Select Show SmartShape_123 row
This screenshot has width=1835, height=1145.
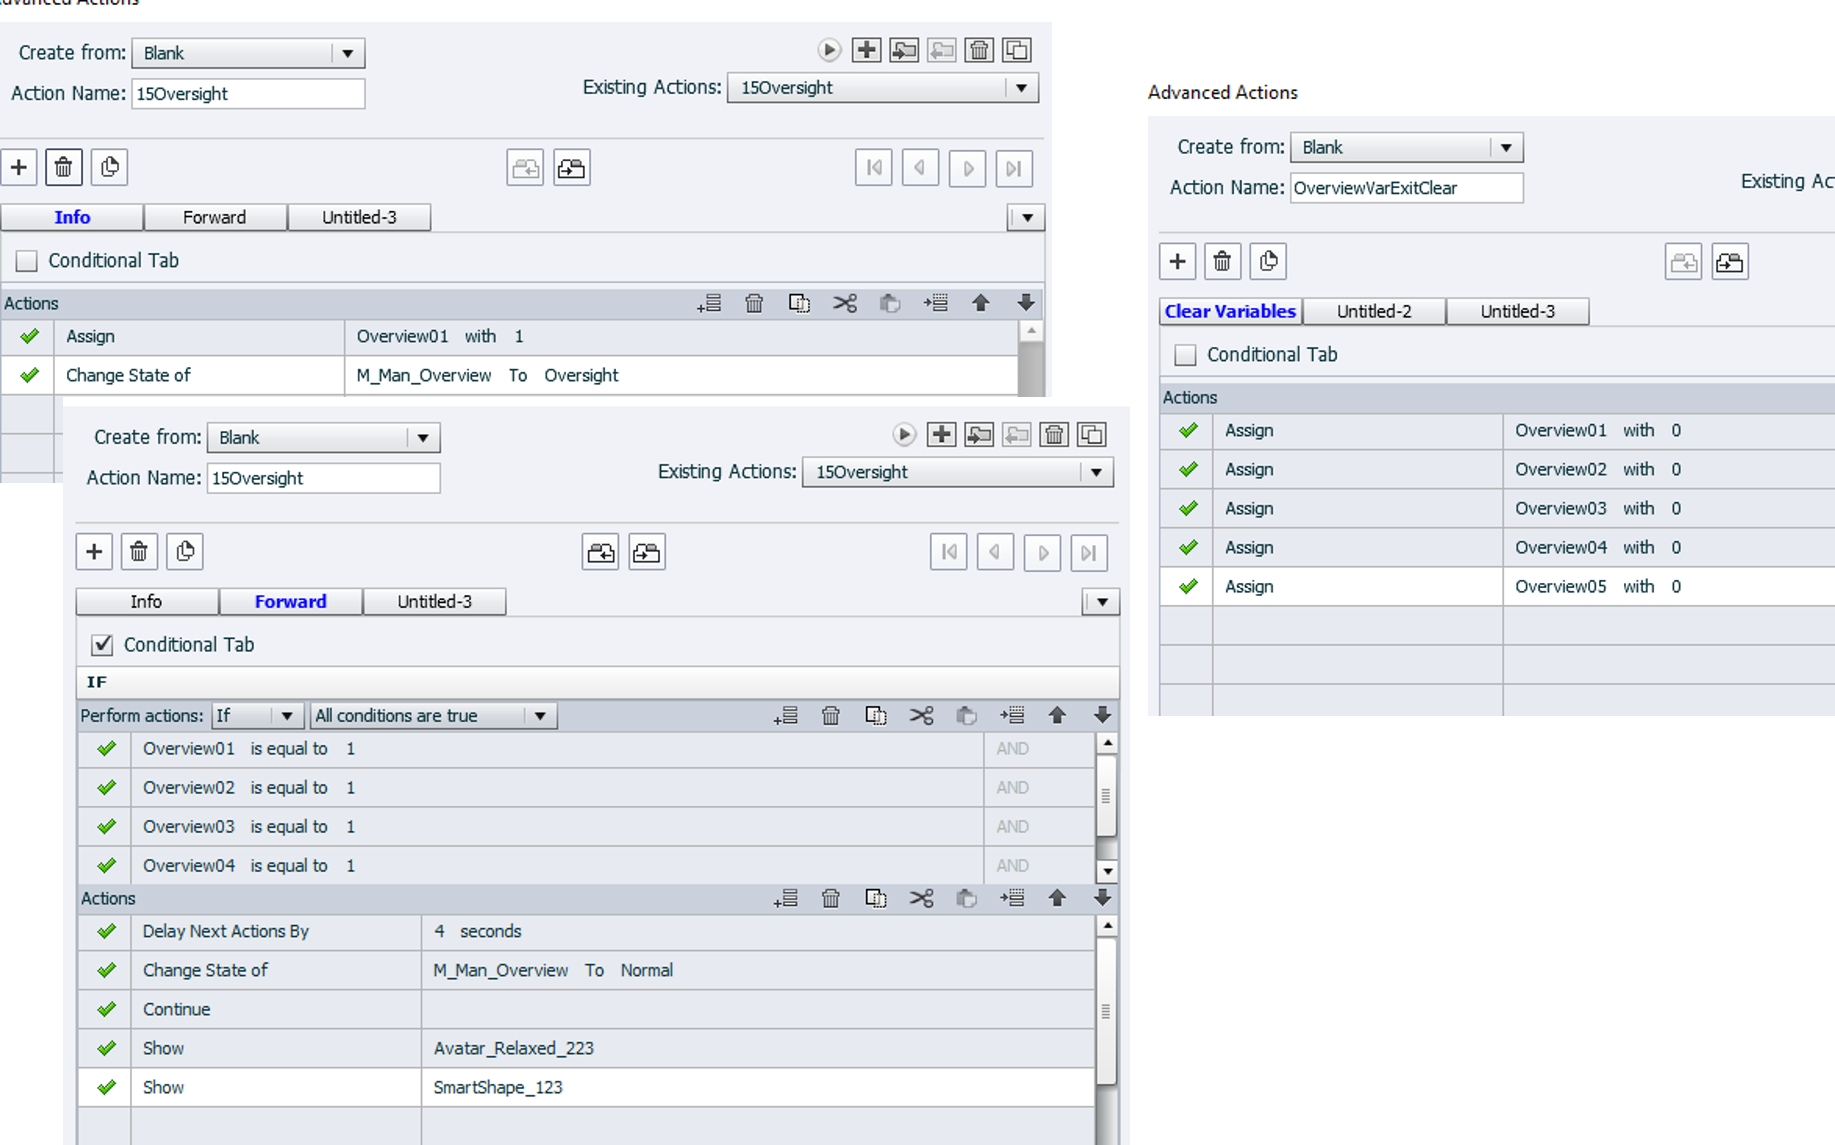pos(587,1087)
